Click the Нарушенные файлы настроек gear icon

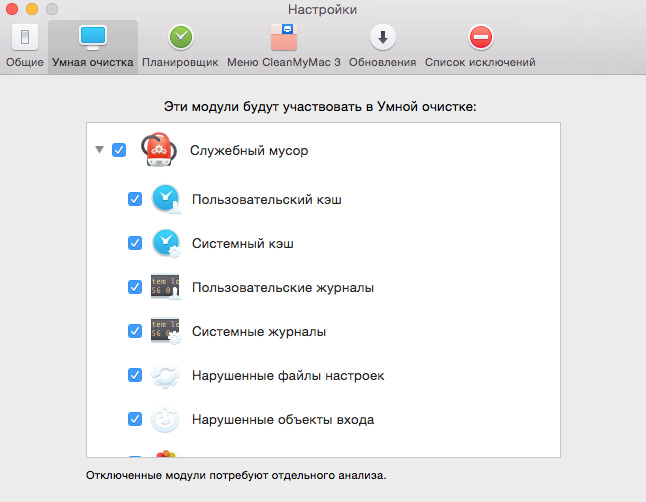pyautogui.click(x=165, y=375)
